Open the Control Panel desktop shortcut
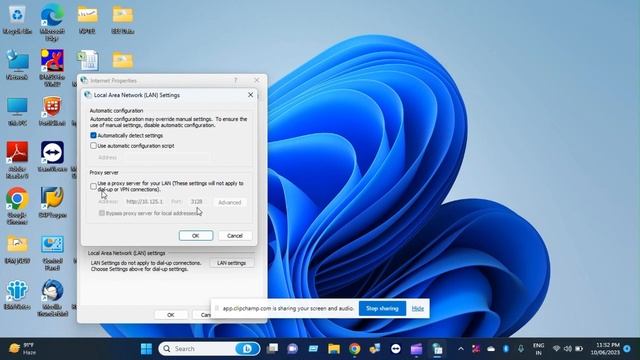This screenshot has width=640, height=360. (x=52, y=252)
